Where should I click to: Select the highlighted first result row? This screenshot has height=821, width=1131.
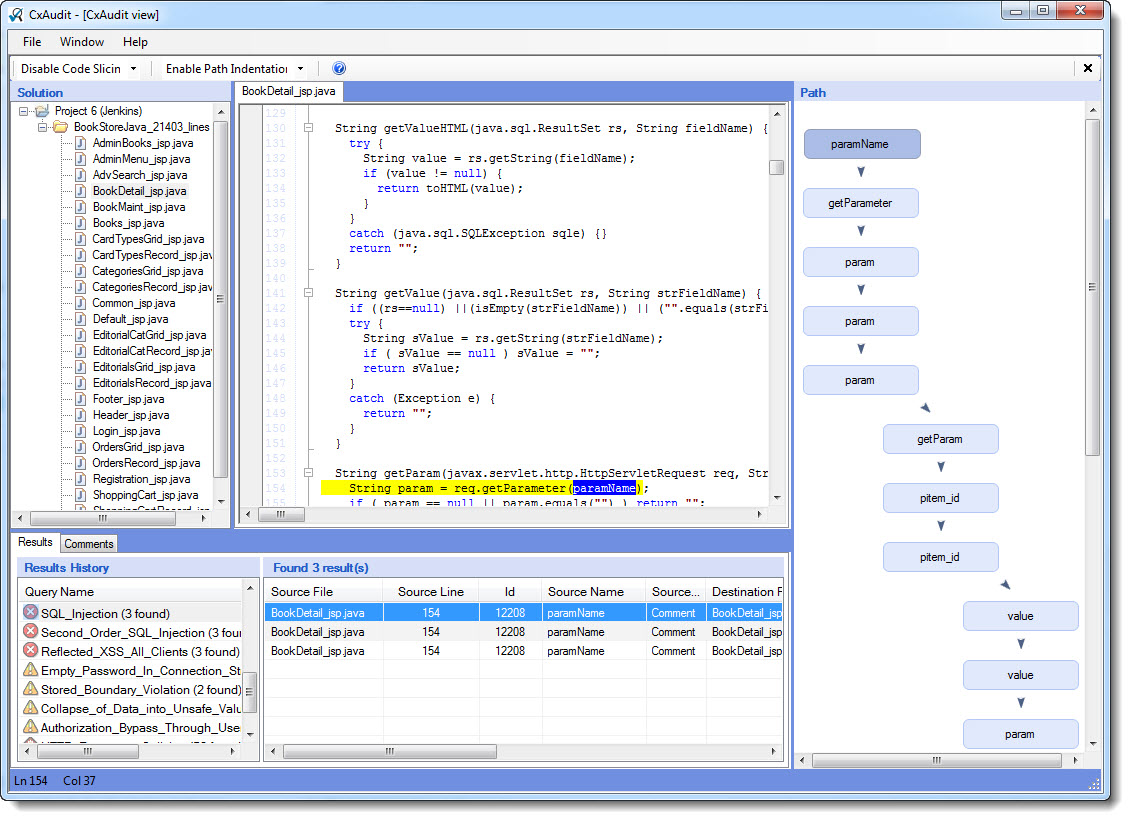tap(524, 613)
